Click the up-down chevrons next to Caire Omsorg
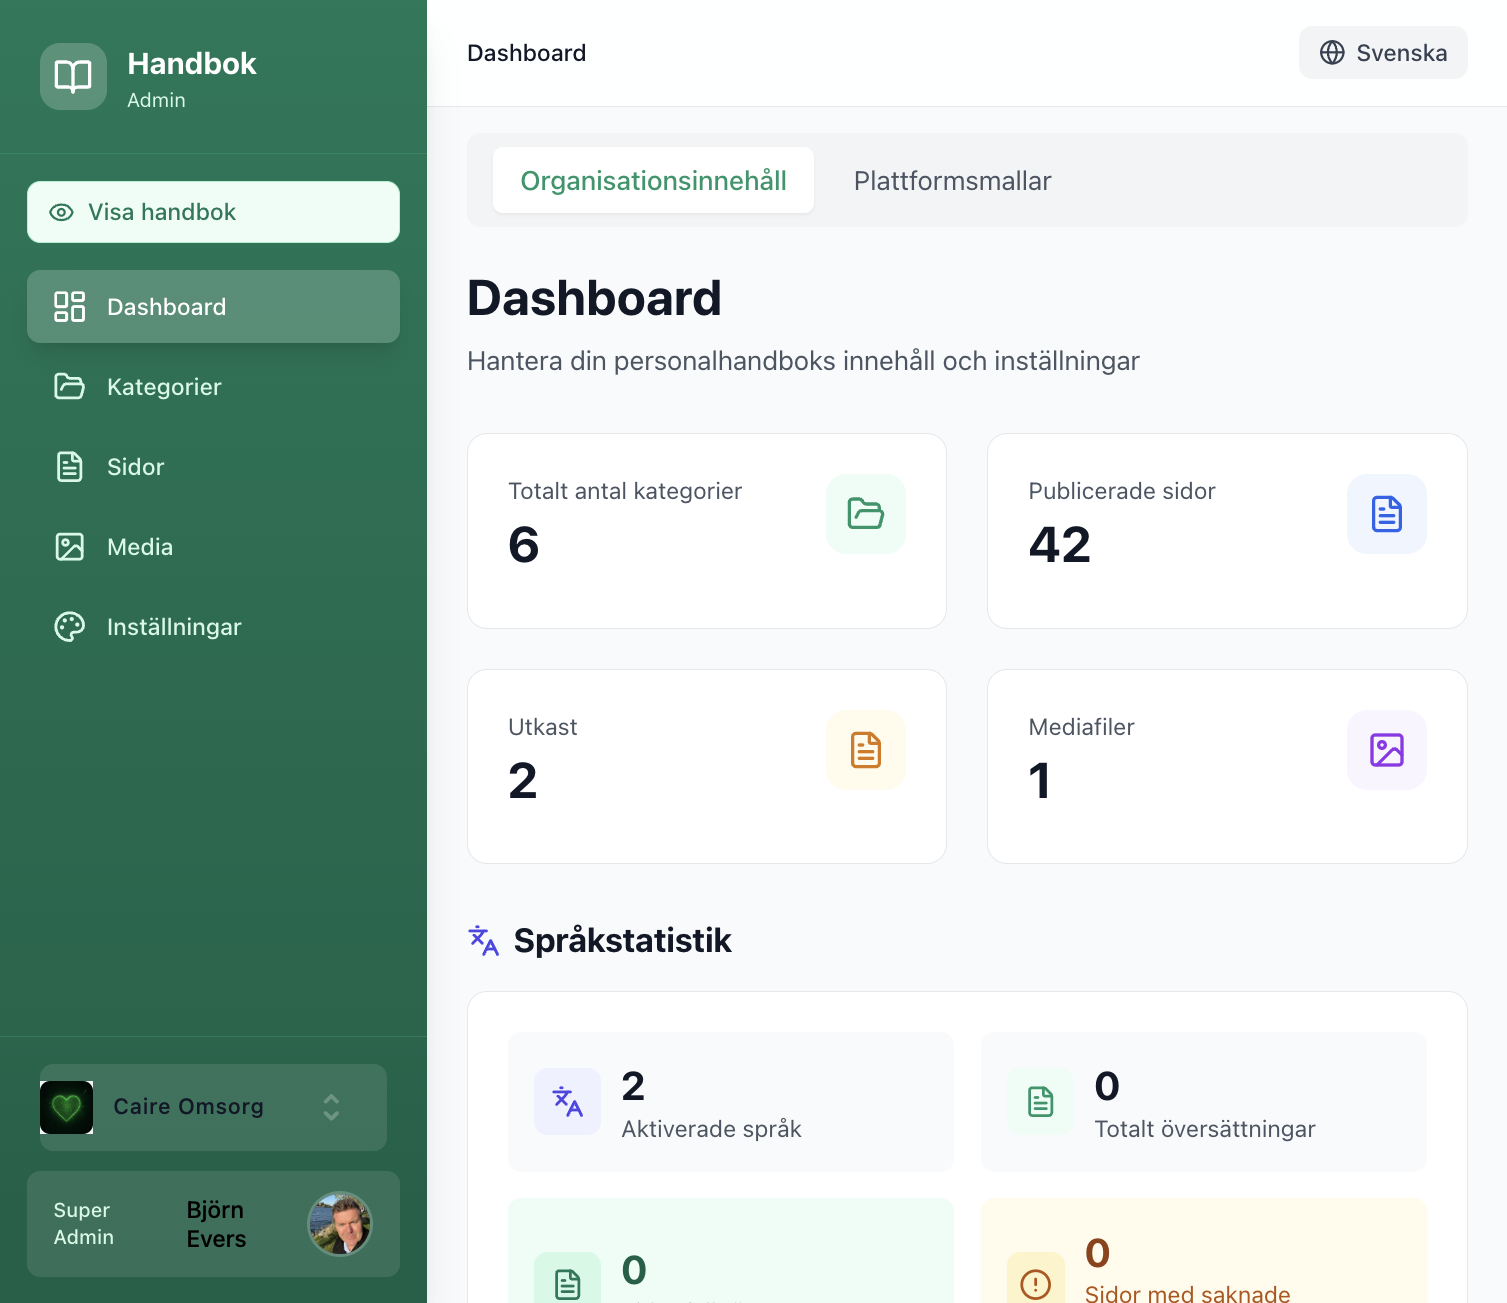This screenshot has width=1507, height=1303. tap(331, 1107)
